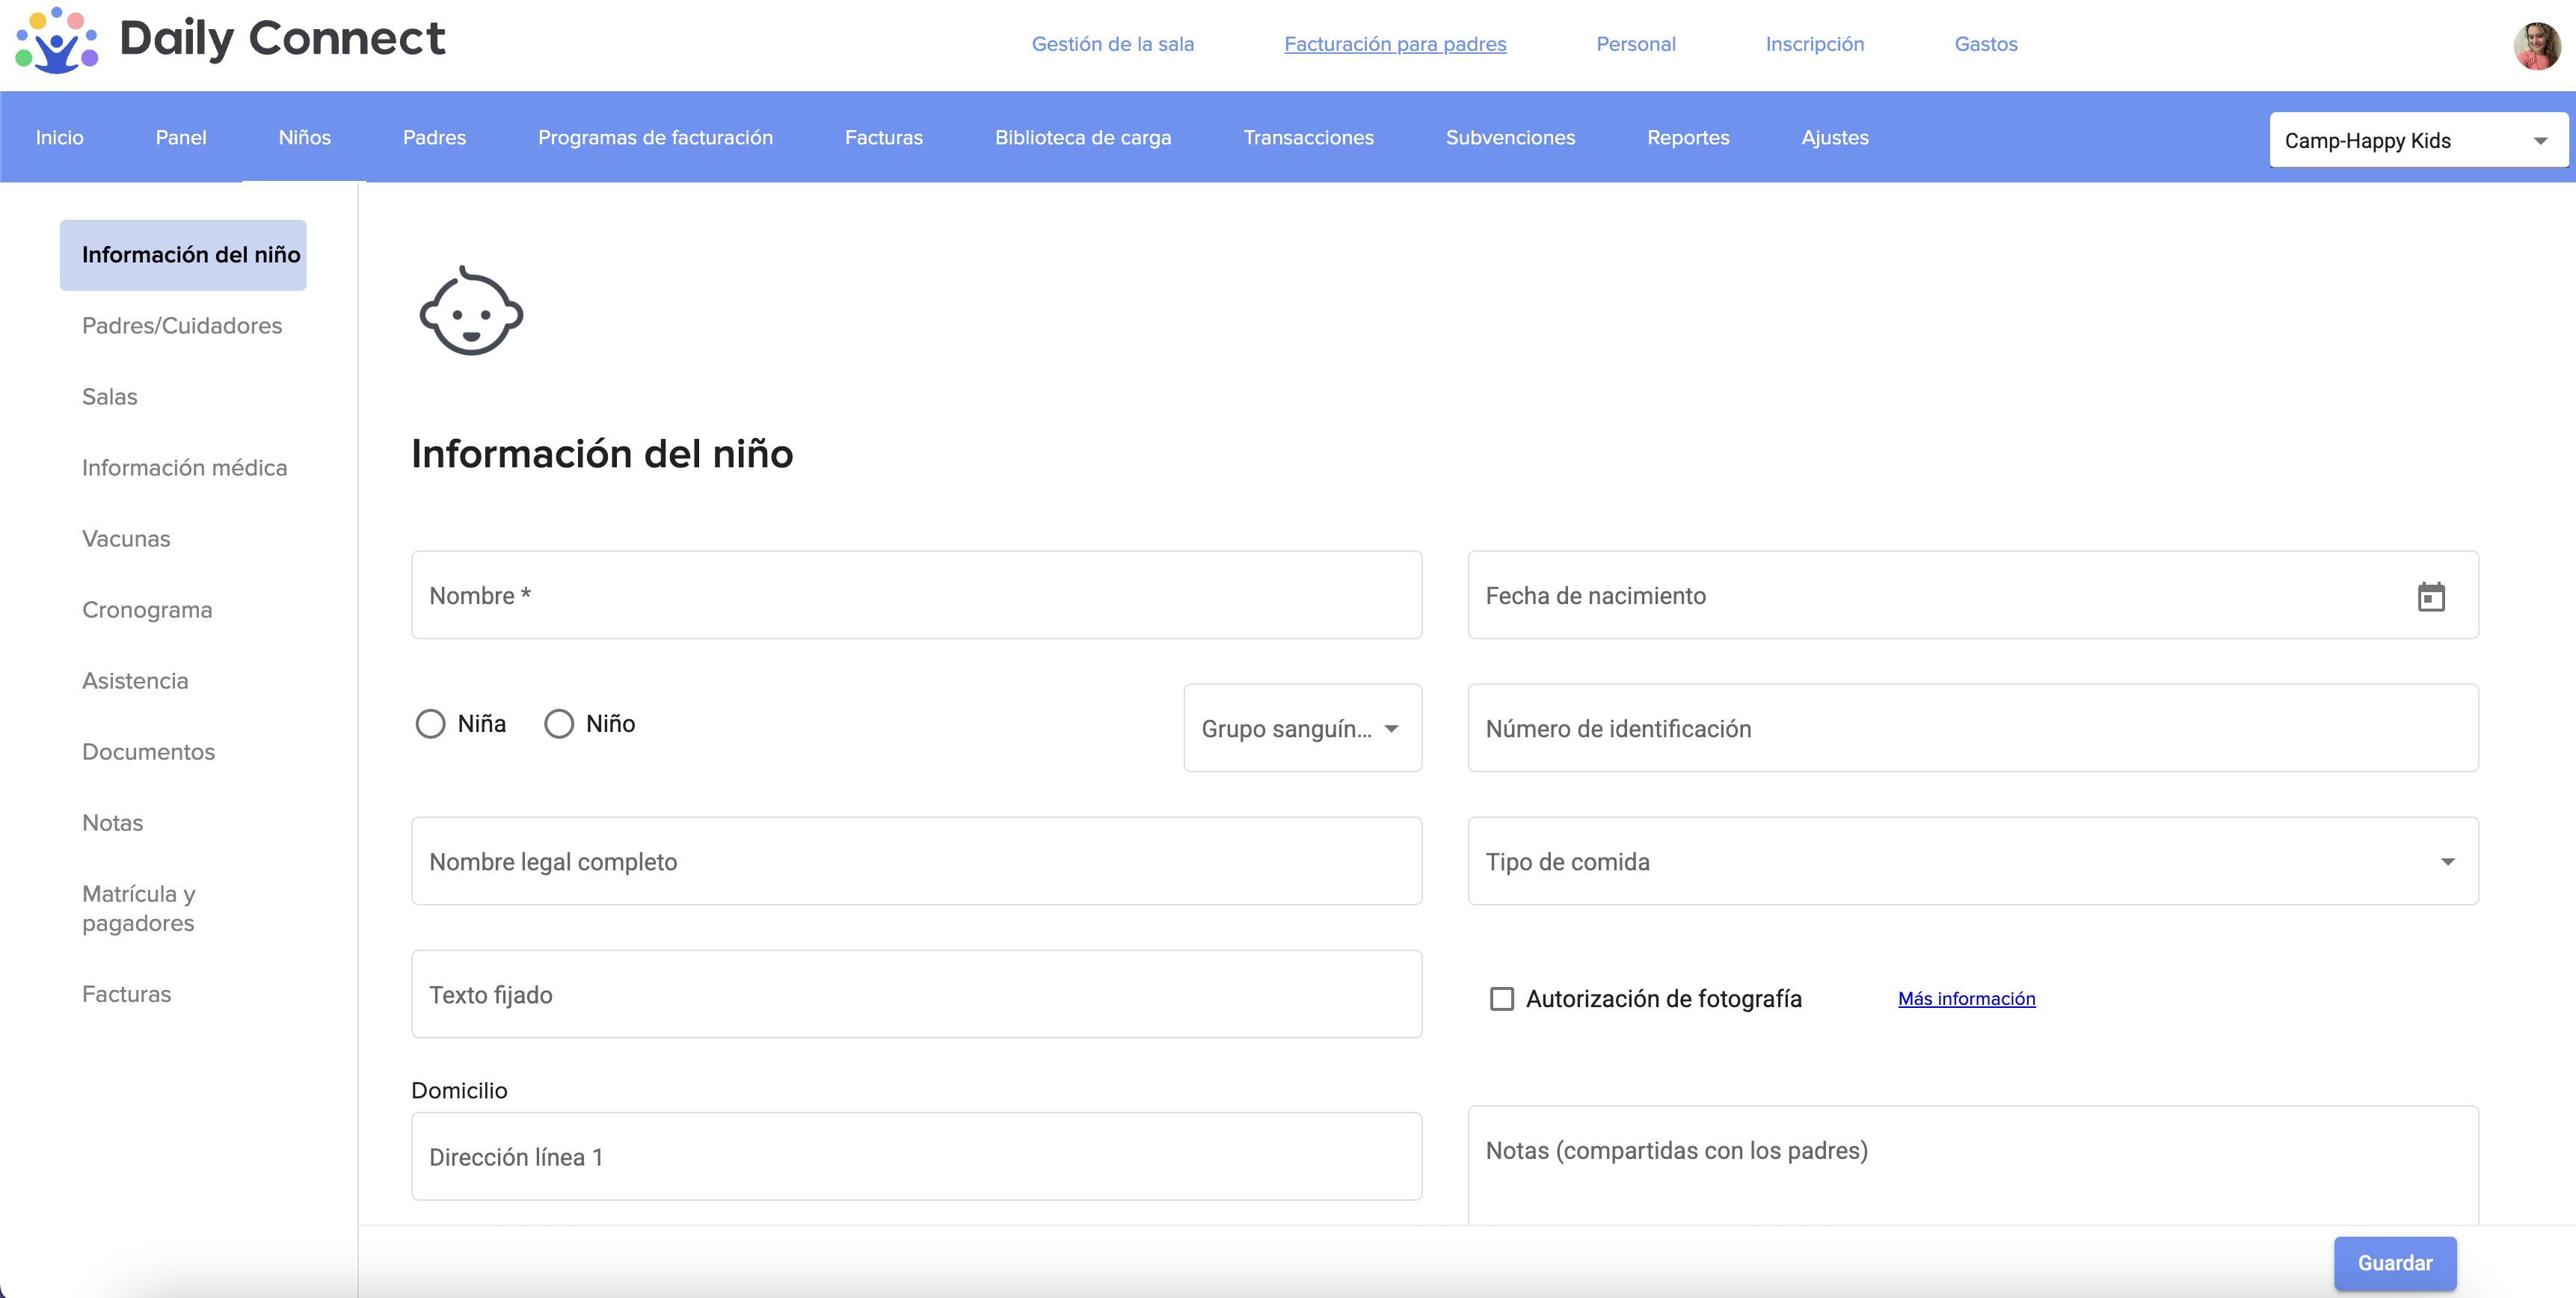Viewport: 2576px width, 1298px height.
Task: Open Información médica in the sidebar
Action: coord(184,467)
